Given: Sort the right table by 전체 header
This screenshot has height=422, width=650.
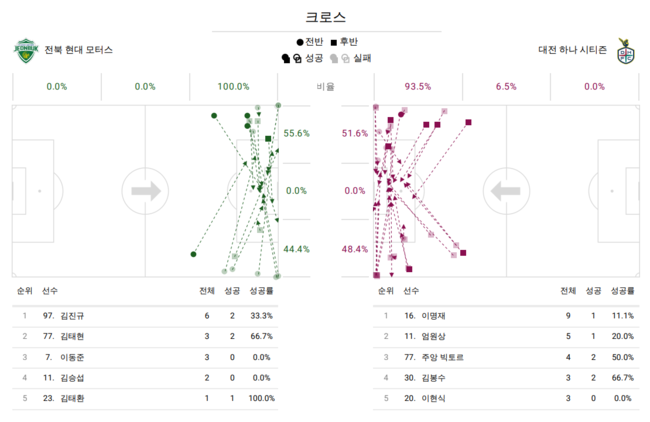Looking at the screenshot, I should pyautogui.click(x=568, y=291).
